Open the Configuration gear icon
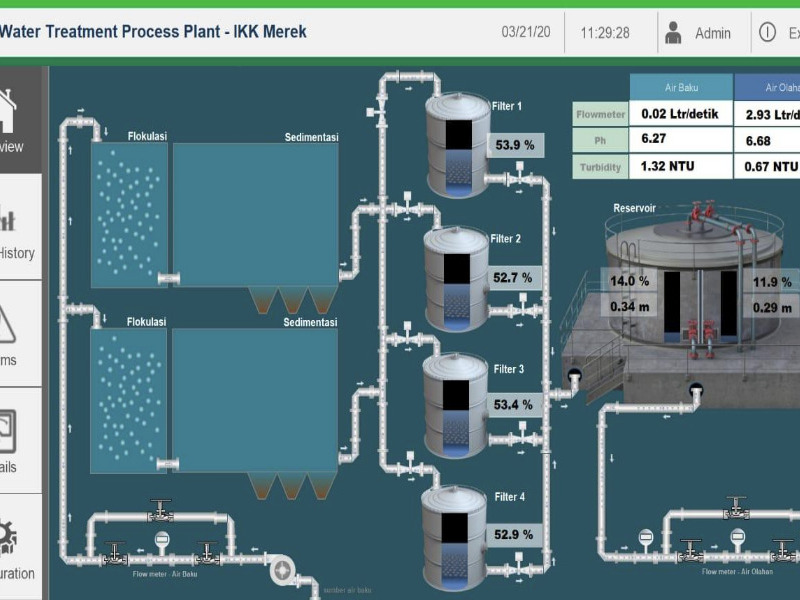The image size is (800, 600). tap(8, 537)
